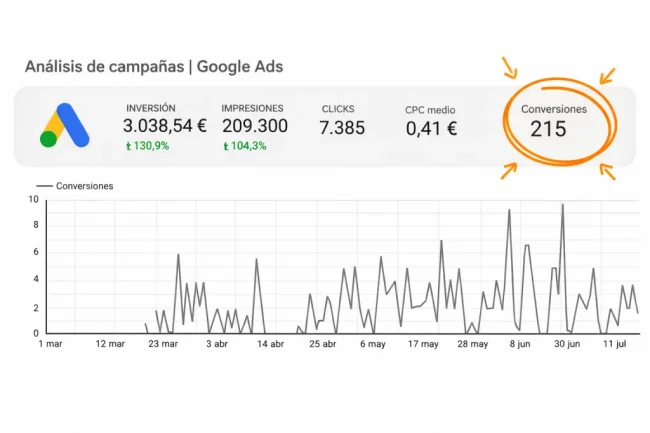Select the IMPRESIONES label
This screenshot has width=650, height=433.
click(x=252, y=109)
